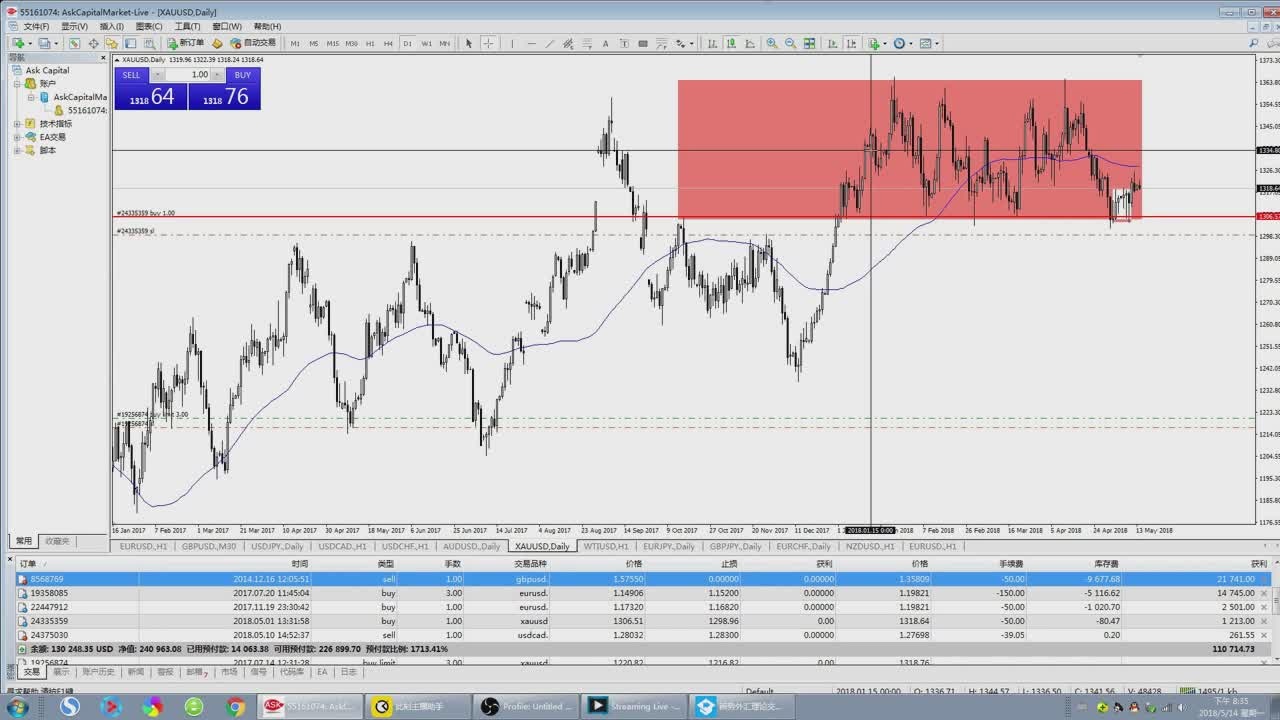Expand the EA交易 navigator node
The height and width of the screenshot is (720, 1280).
click(17, 137)
